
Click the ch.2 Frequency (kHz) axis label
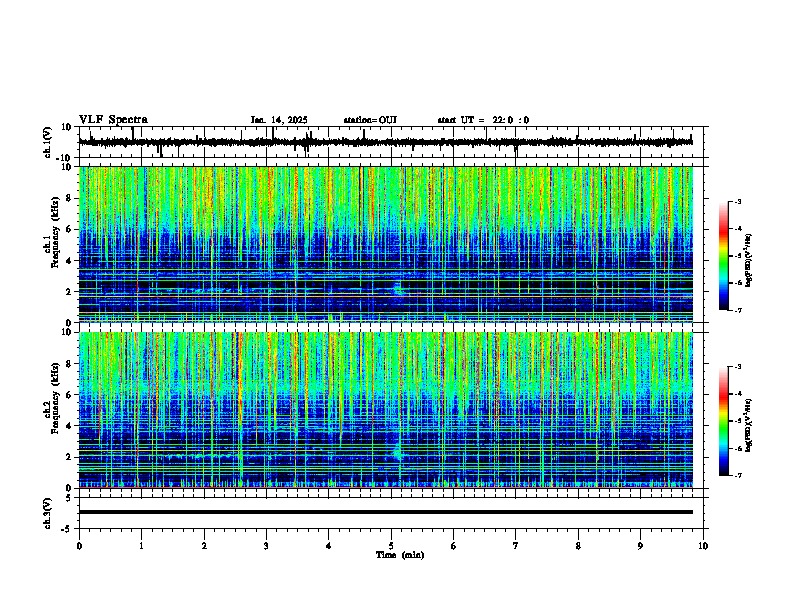[x=52, y=397]
